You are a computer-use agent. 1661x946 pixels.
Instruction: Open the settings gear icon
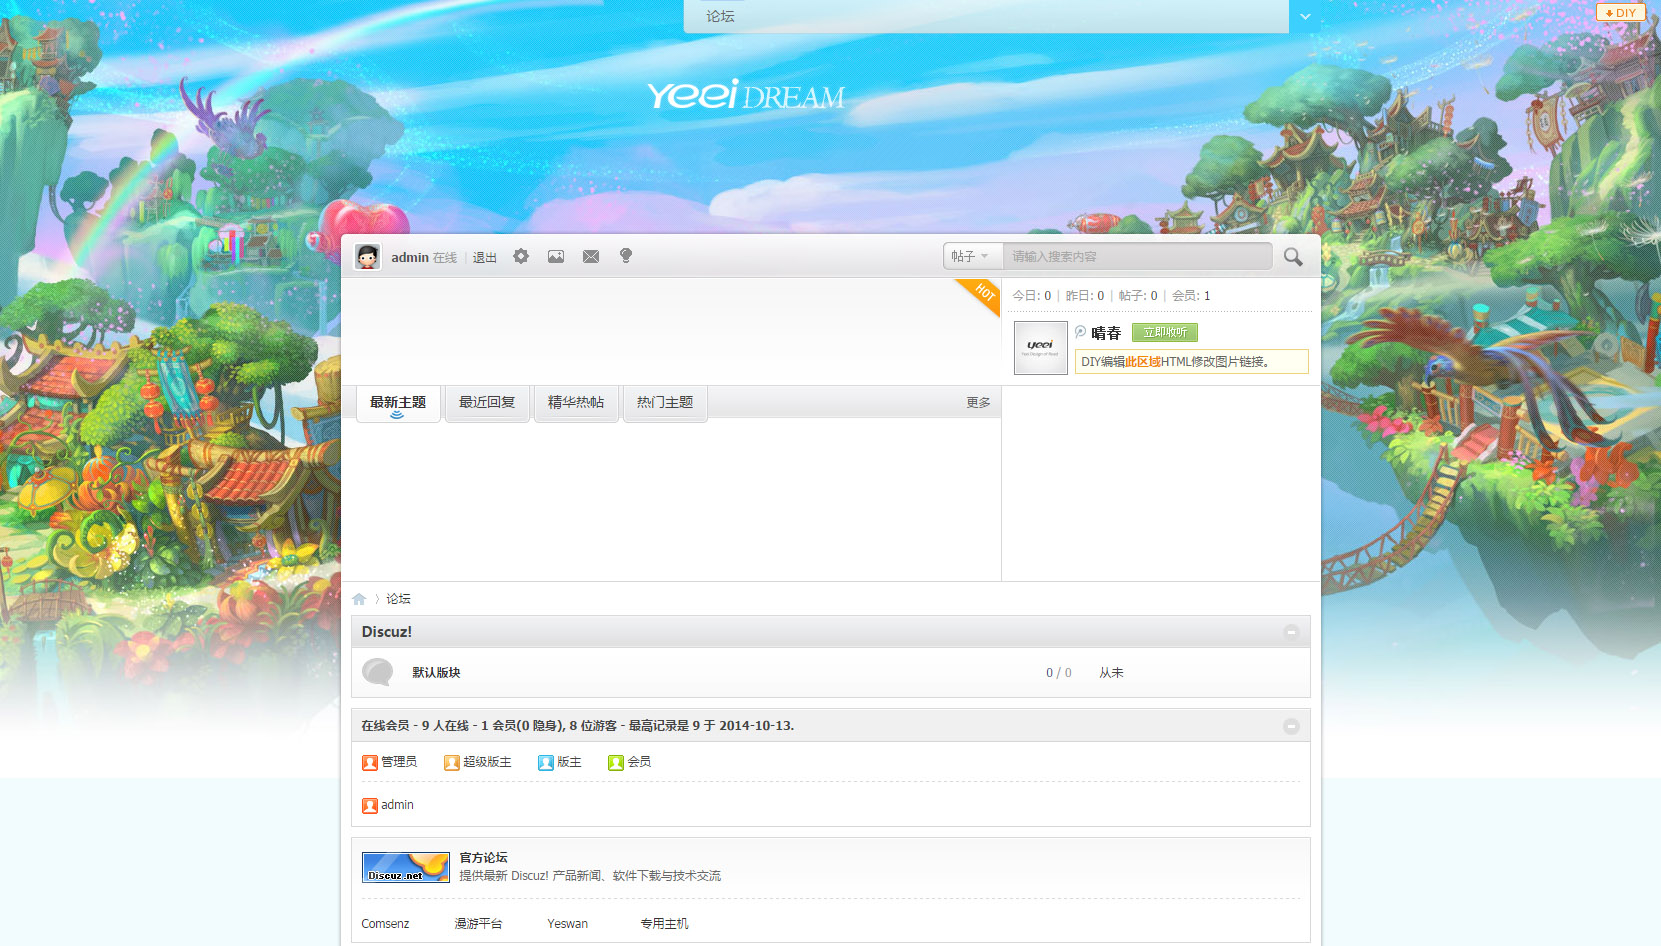click(521, 256)
